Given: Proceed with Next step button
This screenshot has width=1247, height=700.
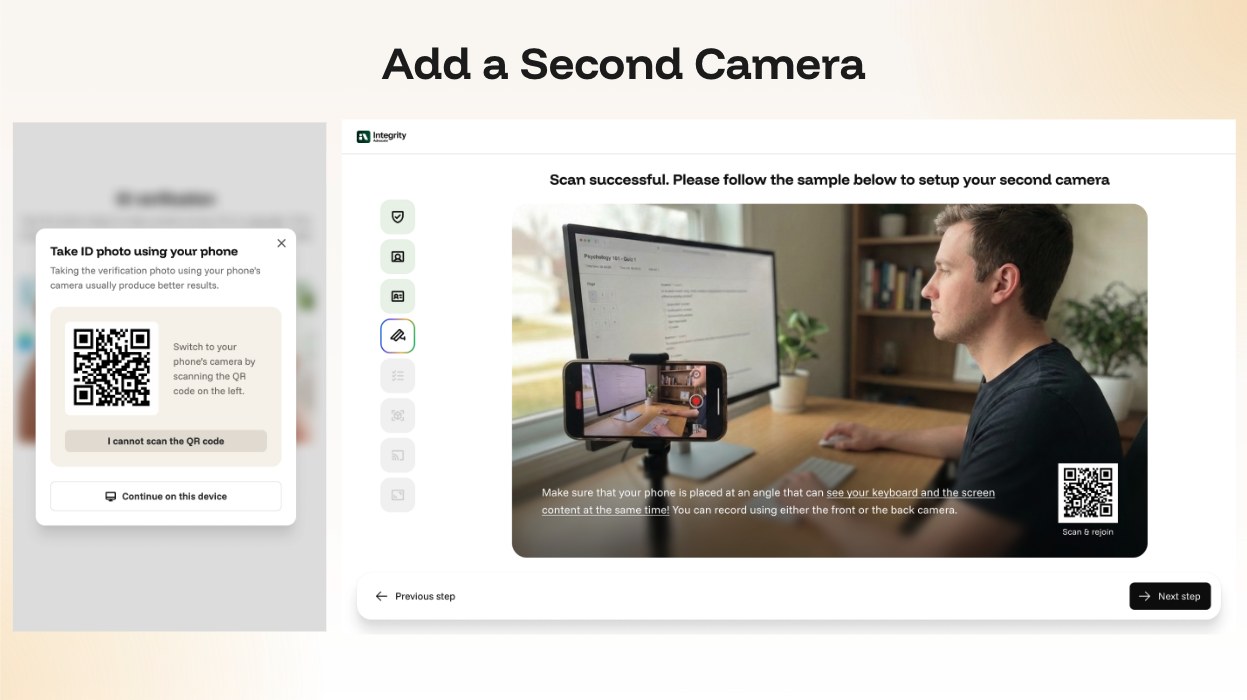Looking at the screenshot, I should click(x=1170, y=596).
